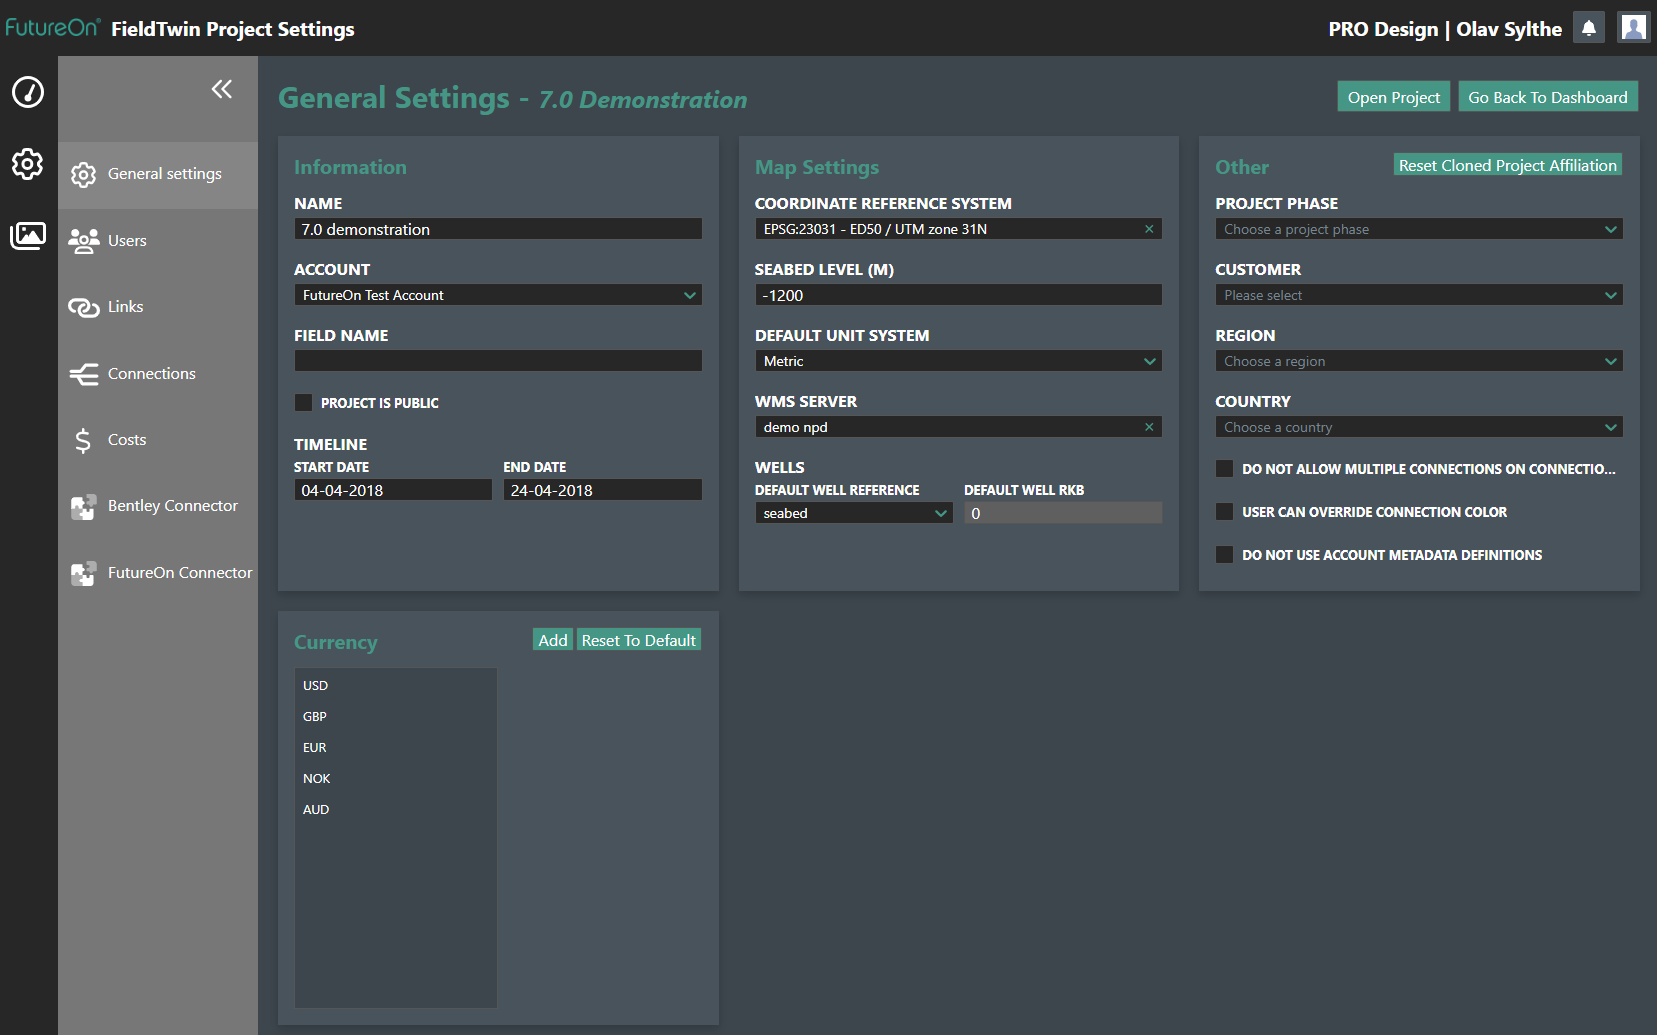Check Do Not Allow Multiple Connections option
The width and height of the screenshot is (1657, 1035).
point(1224,468)
